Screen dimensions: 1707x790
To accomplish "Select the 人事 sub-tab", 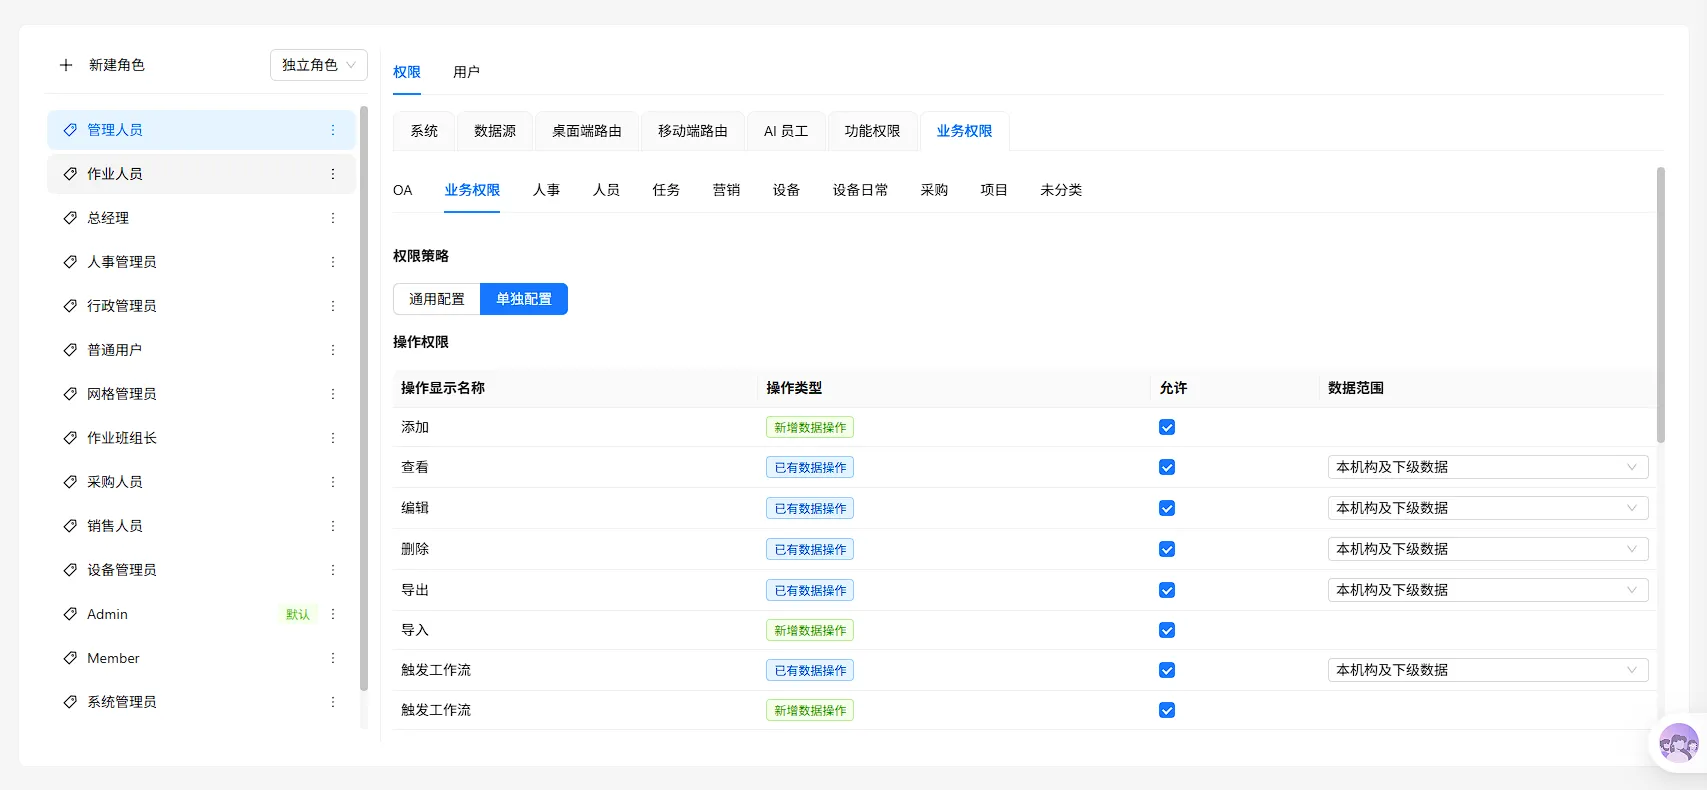I will 546,190.
